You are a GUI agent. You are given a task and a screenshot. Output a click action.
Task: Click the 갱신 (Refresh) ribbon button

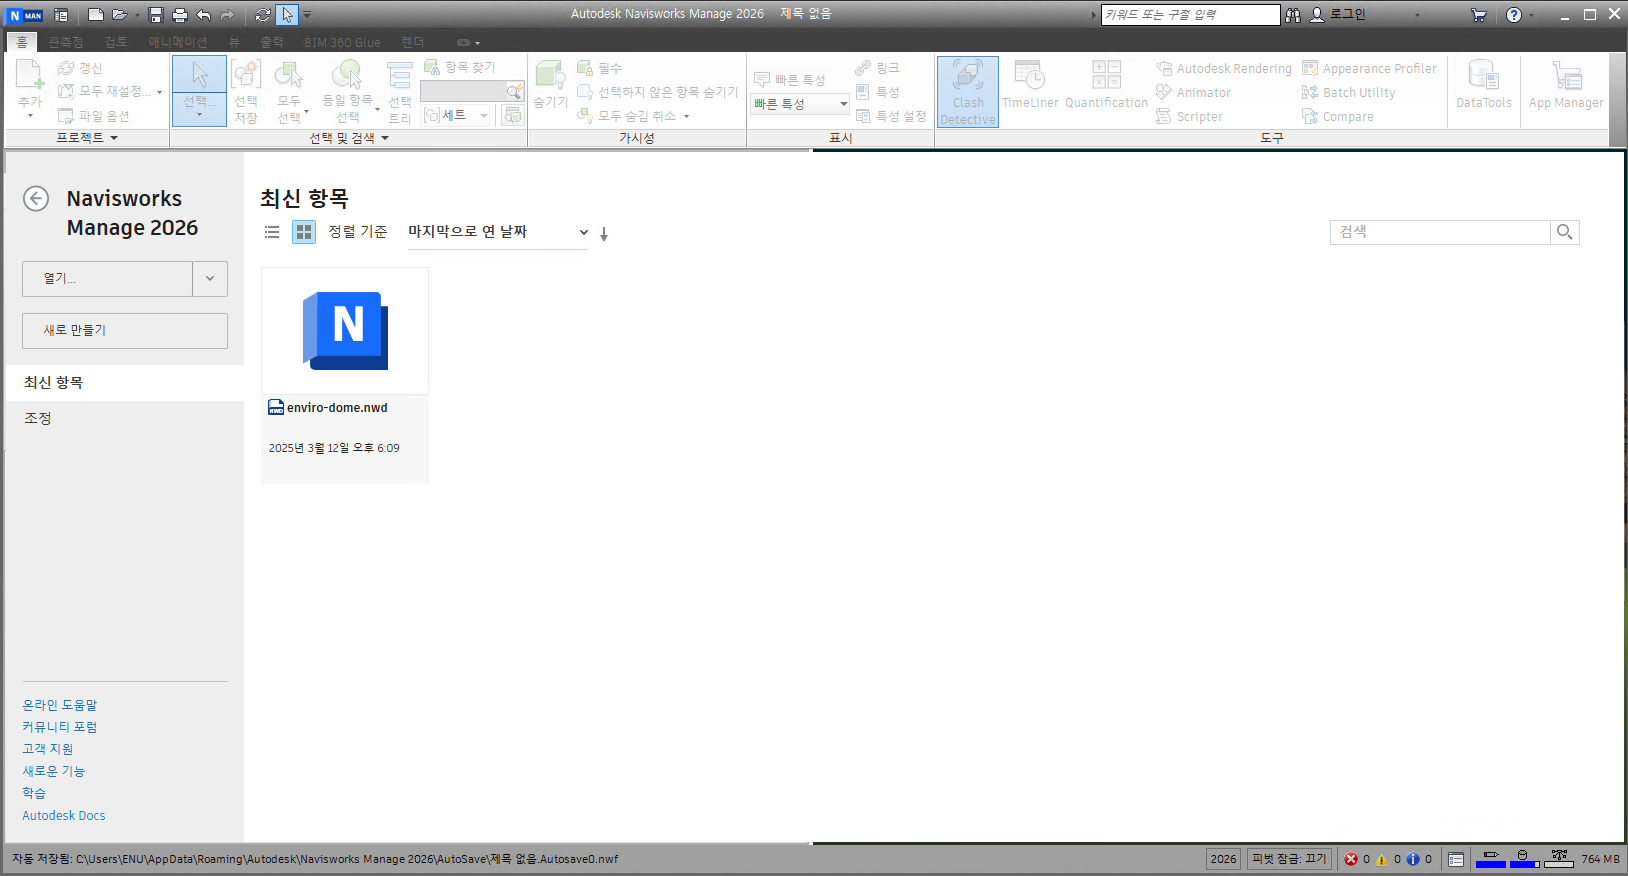coord(80,68)
